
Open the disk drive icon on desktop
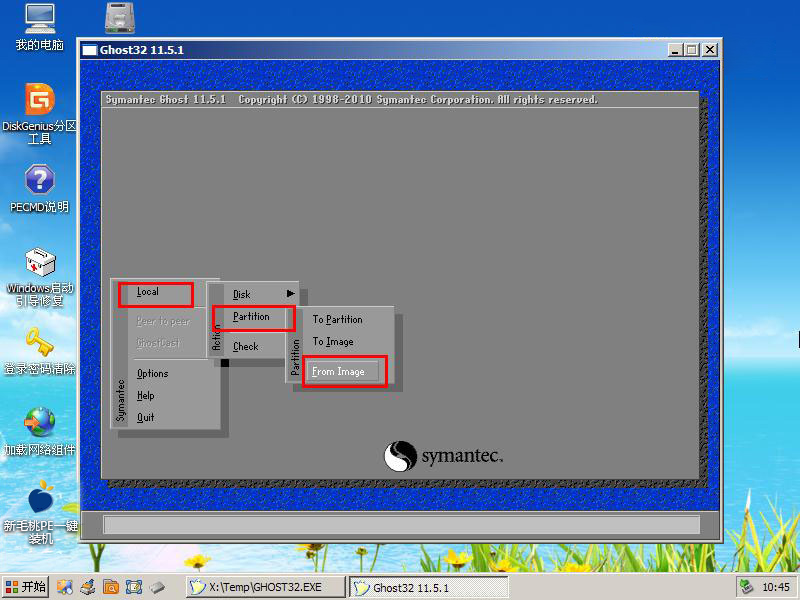(120, 18)
